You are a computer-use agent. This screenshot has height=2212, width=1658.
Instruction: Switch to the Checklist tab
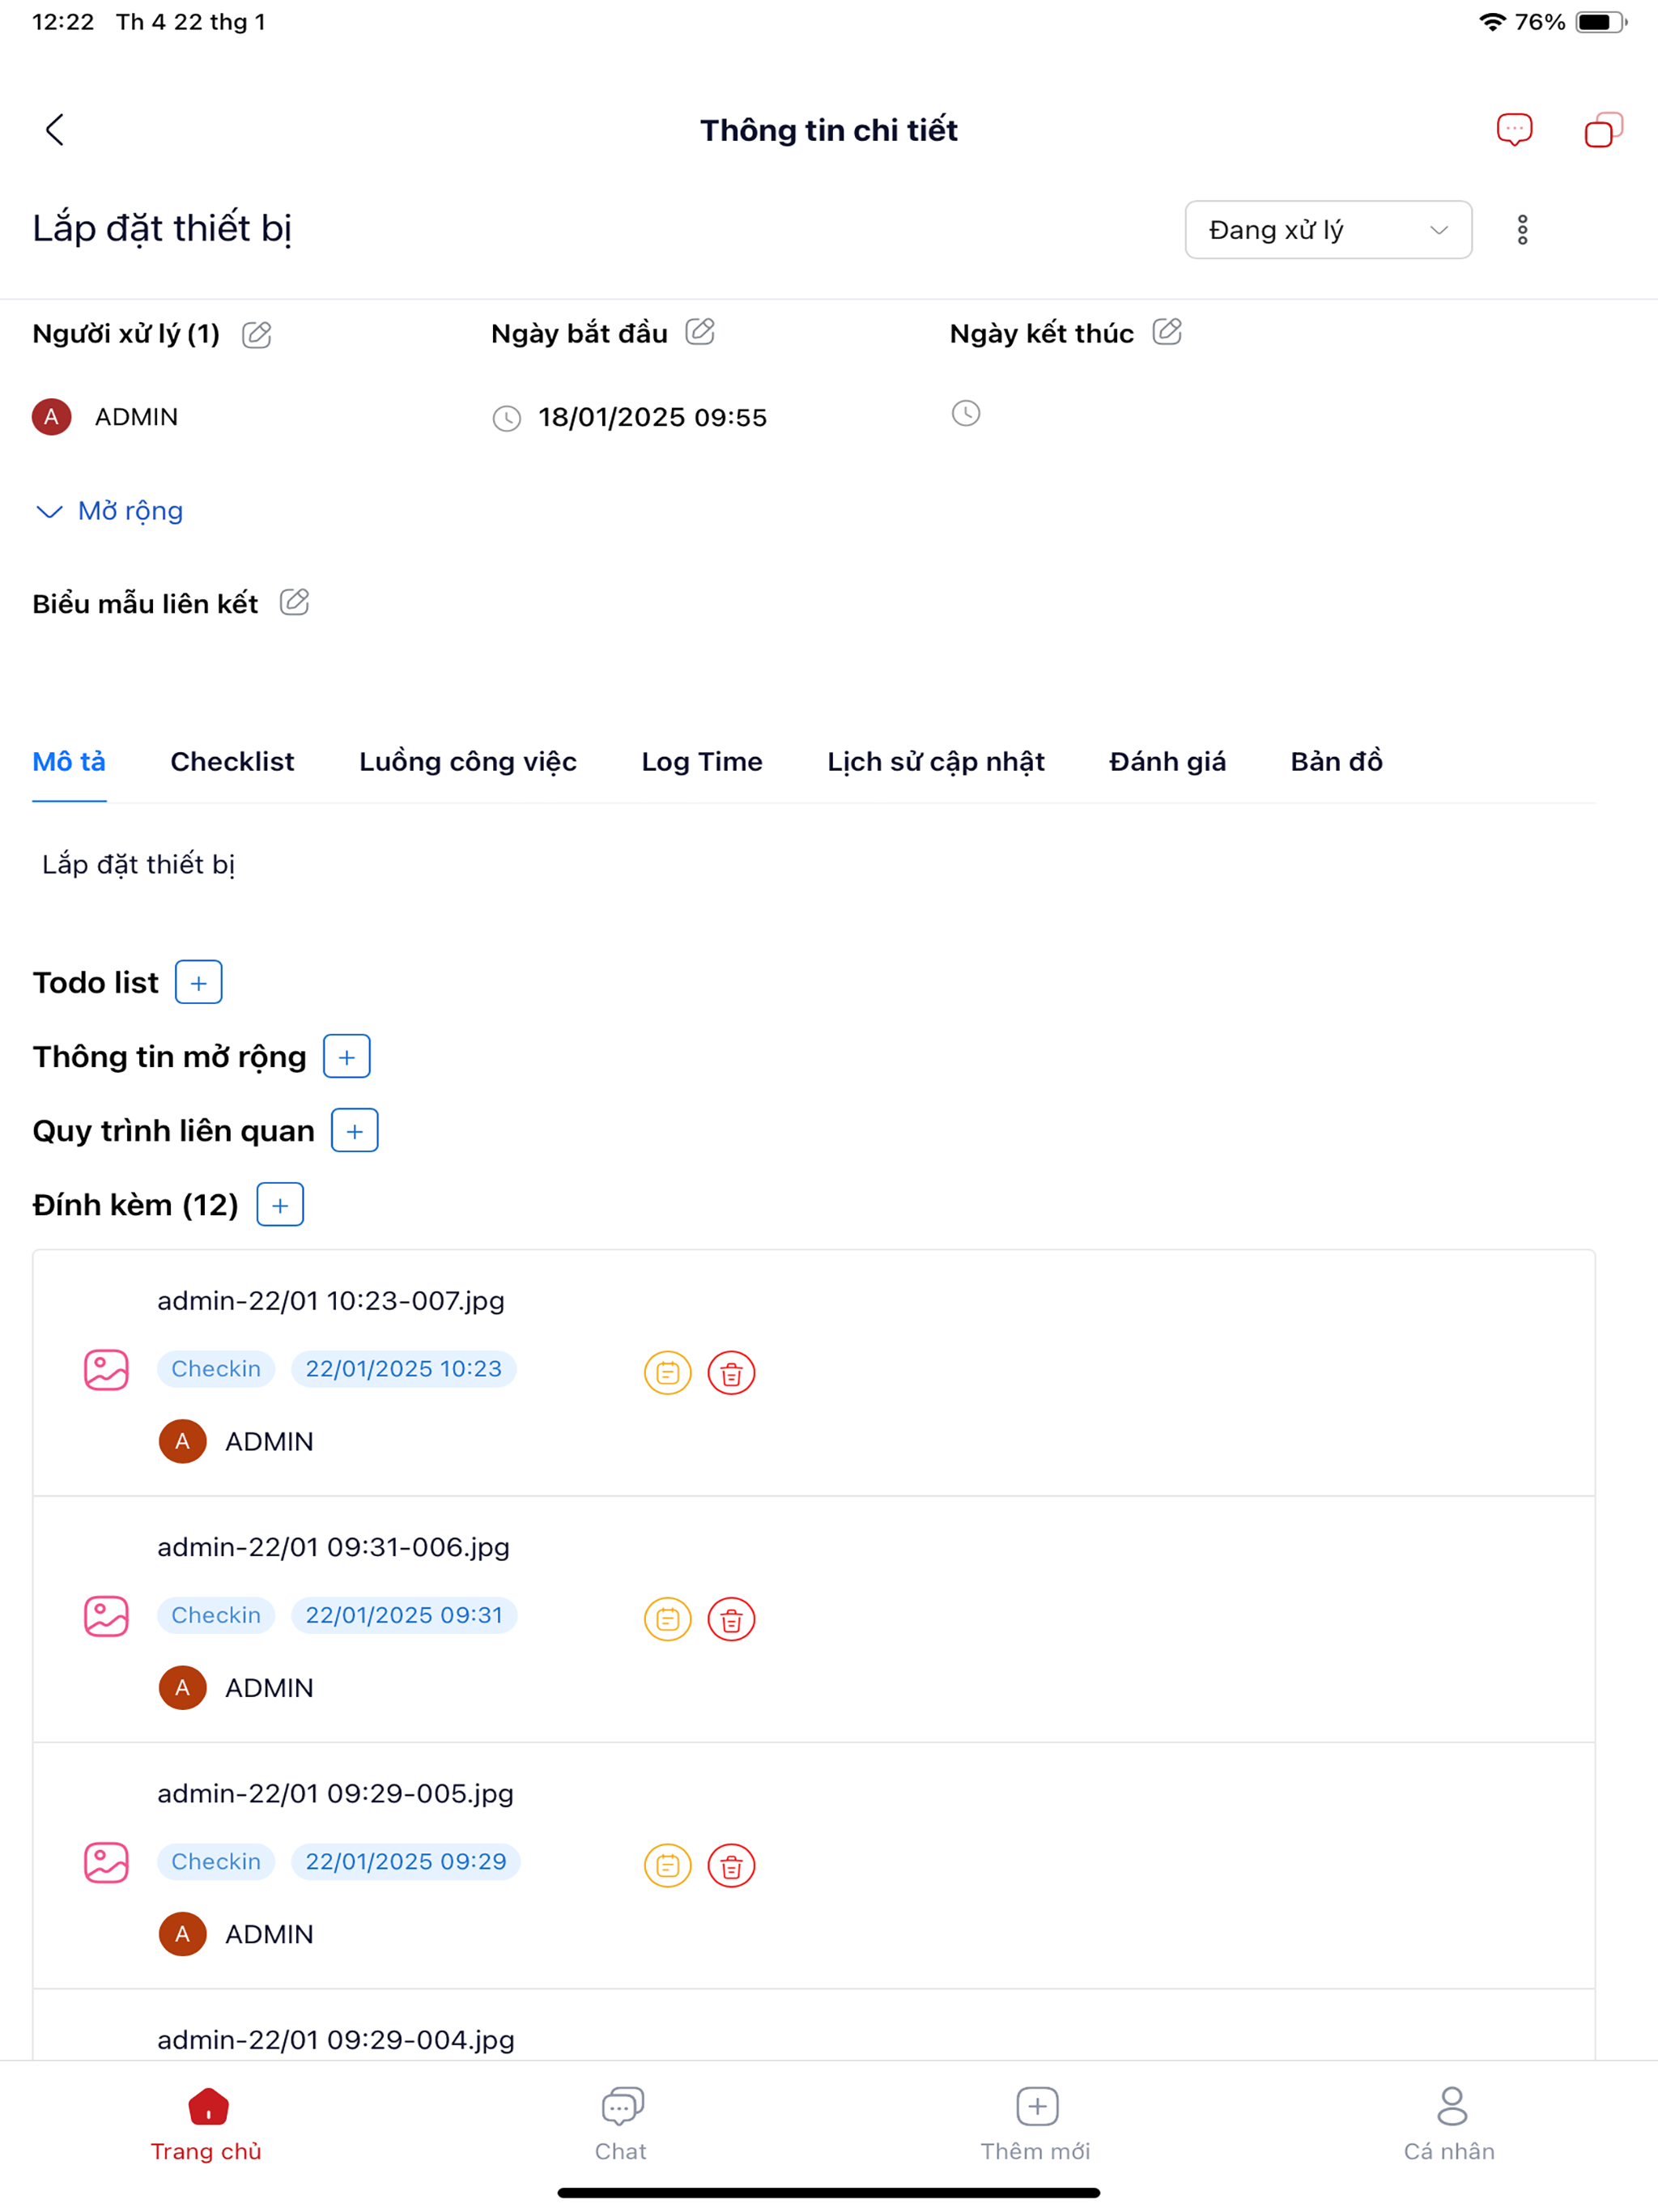coord(232,761)
